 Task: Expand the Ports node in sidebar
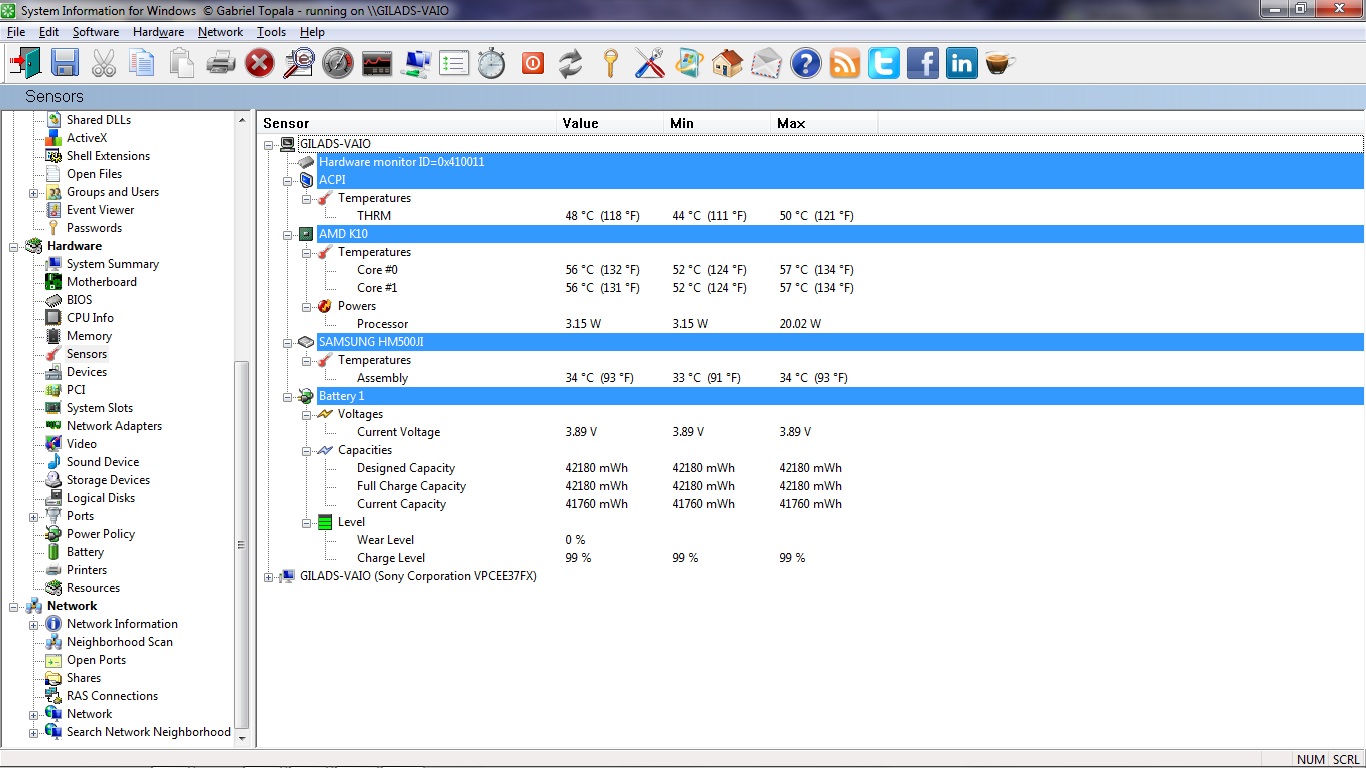pyautogui.click(x=33, y=516)
